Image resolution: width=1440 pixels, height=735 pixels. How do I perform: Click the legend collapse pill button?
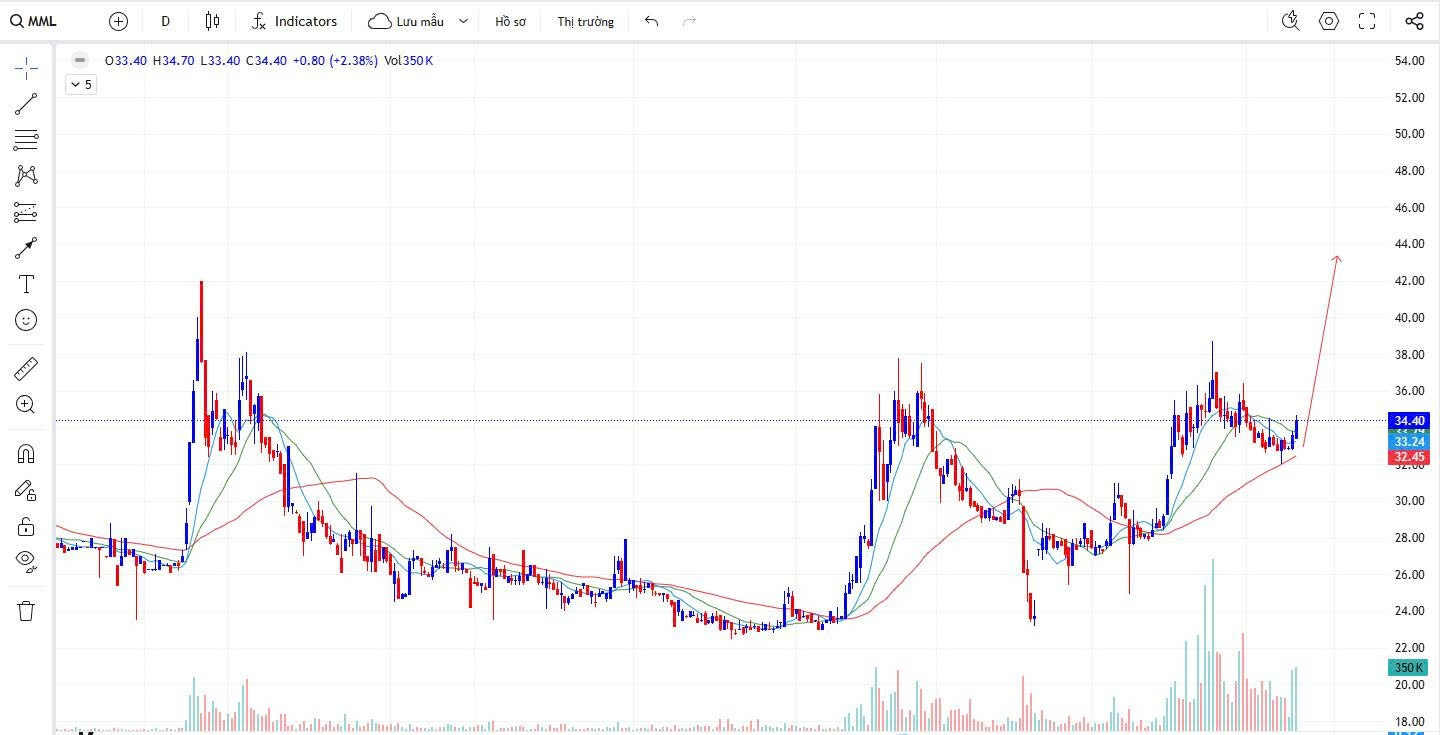coord(80,60)
